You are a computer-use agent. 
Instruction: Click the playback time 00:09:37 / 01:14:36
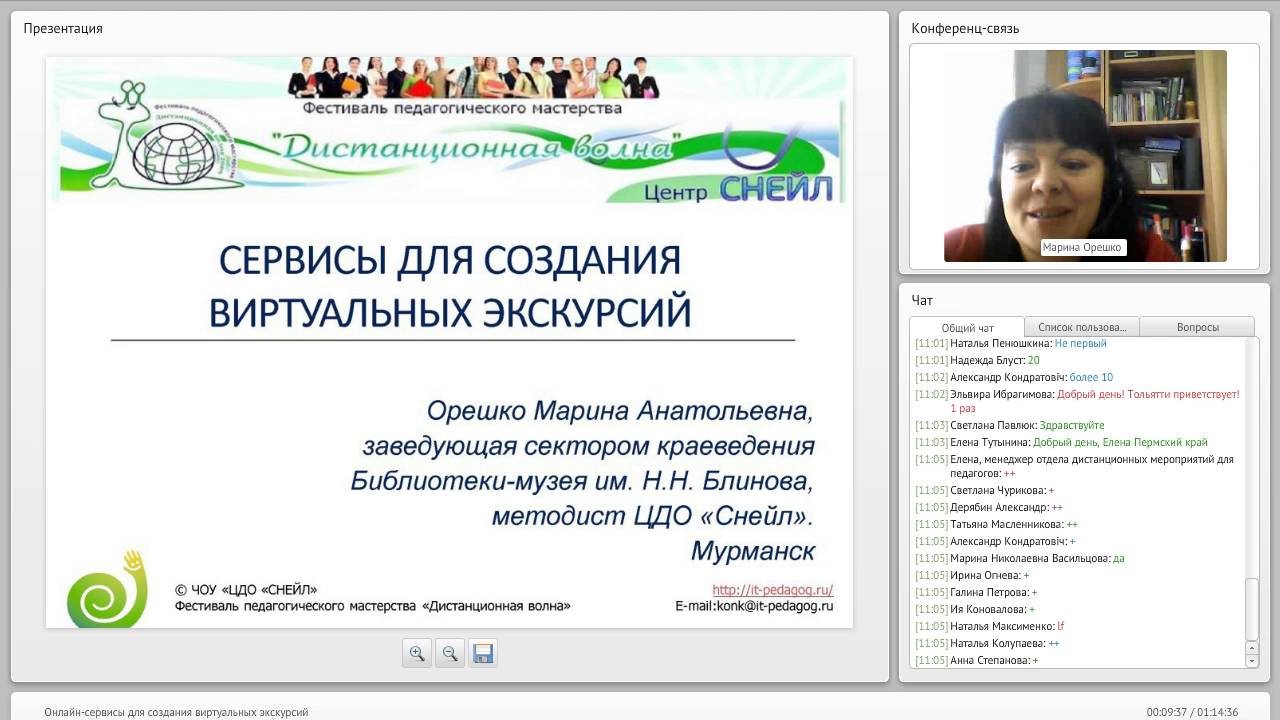pos(1192,713)
